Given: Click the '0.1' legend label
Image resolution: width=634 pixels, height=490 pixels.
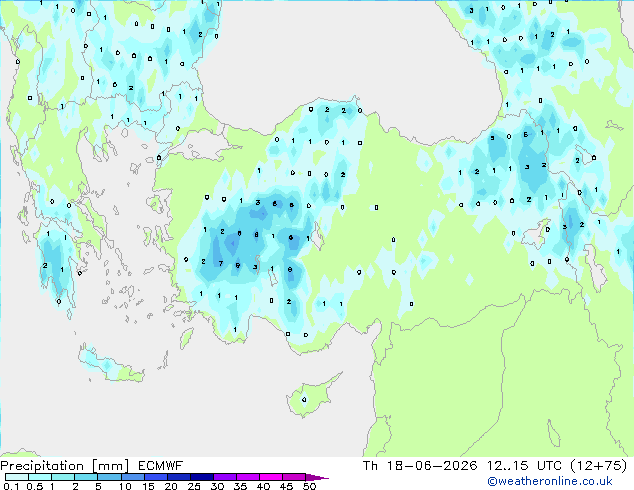Looking at the screenshot, I should [11, 486].
